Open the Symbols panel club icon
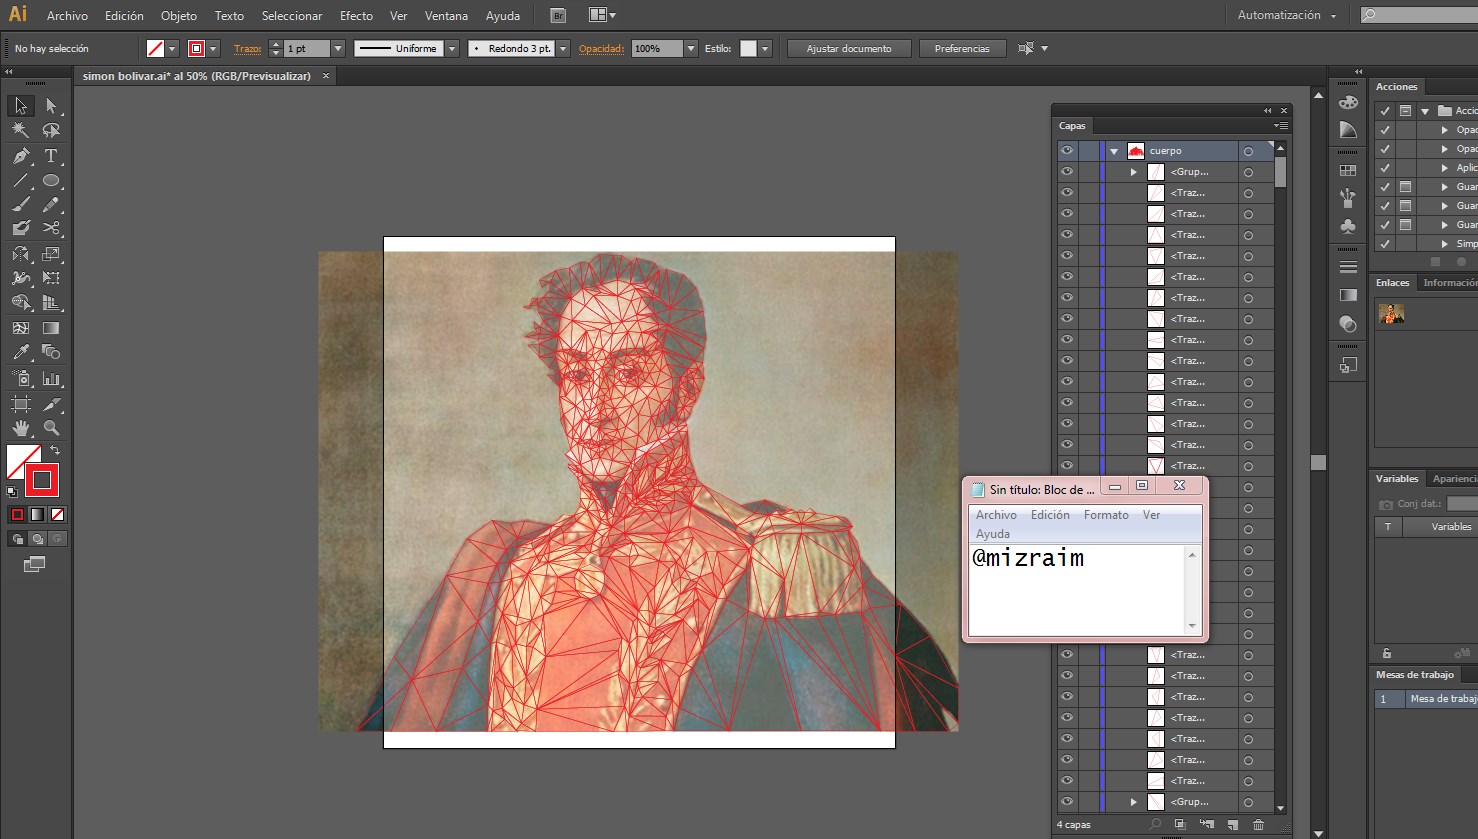The width and height of the screenshot is (1478, 839). click(1348, 227)
